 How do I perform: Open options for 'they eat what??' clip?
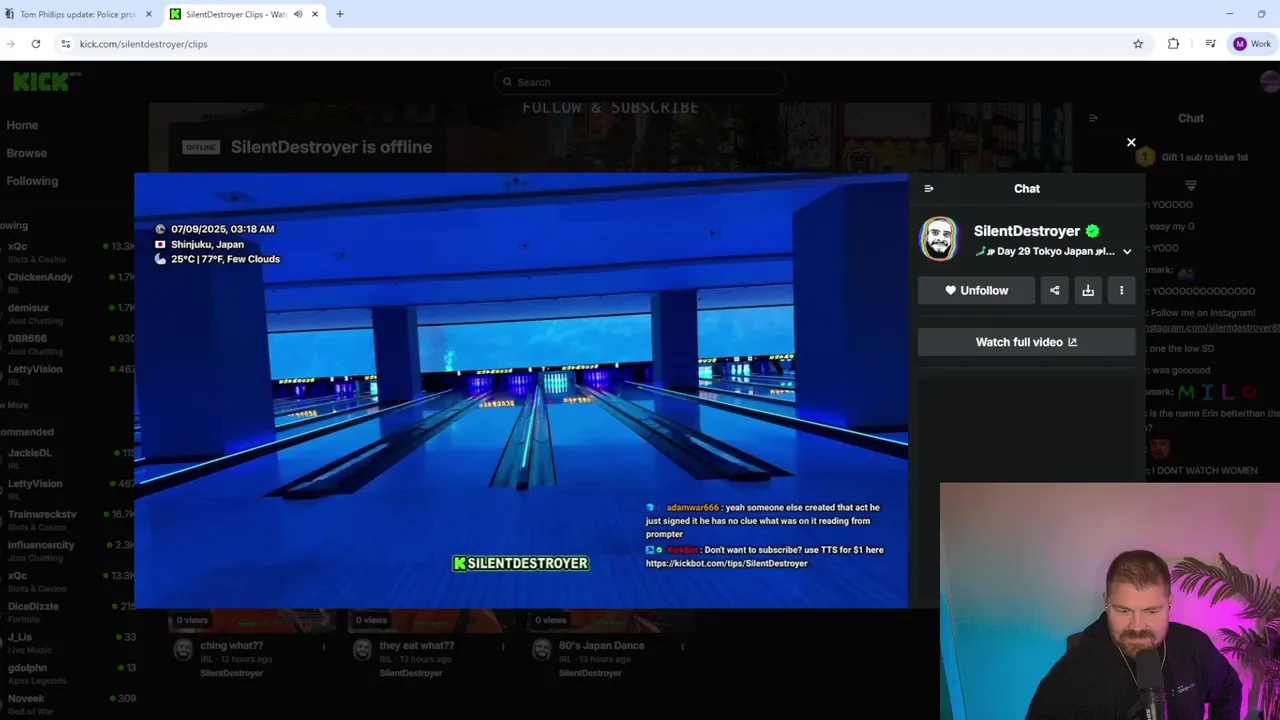[x=503, y=647]
